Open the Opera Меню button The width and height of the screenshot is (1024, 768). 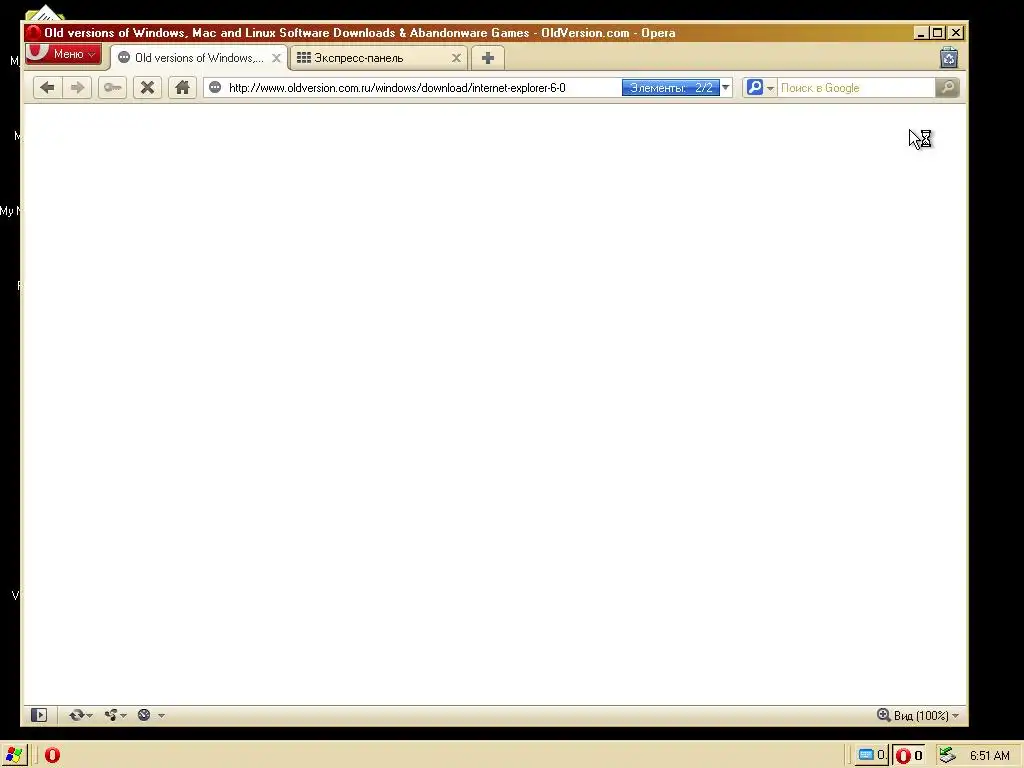[x=63, y=54]
